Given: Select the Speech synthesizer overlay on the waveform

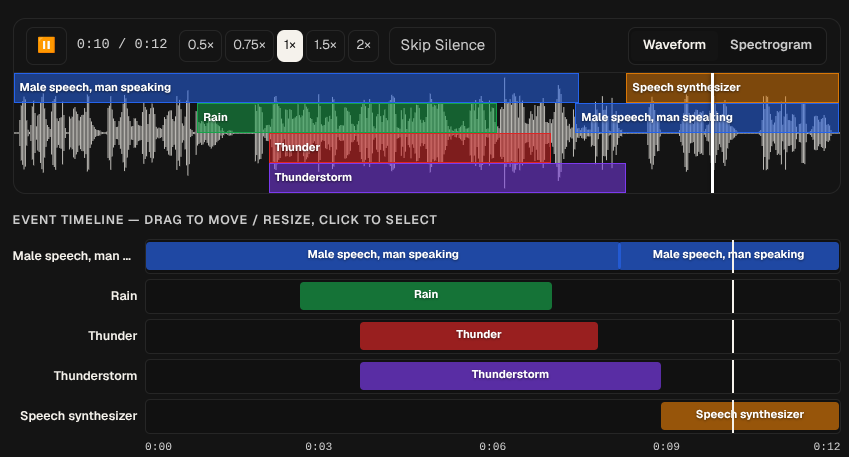Looking at the screenshot, I should [x=732, y=88].
